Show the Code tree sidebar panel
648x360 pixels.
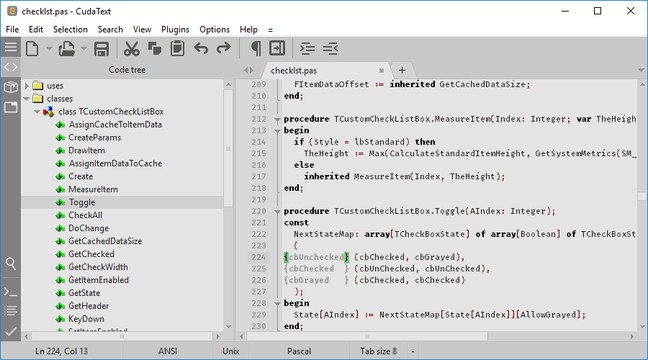click(x=11, y=67)
